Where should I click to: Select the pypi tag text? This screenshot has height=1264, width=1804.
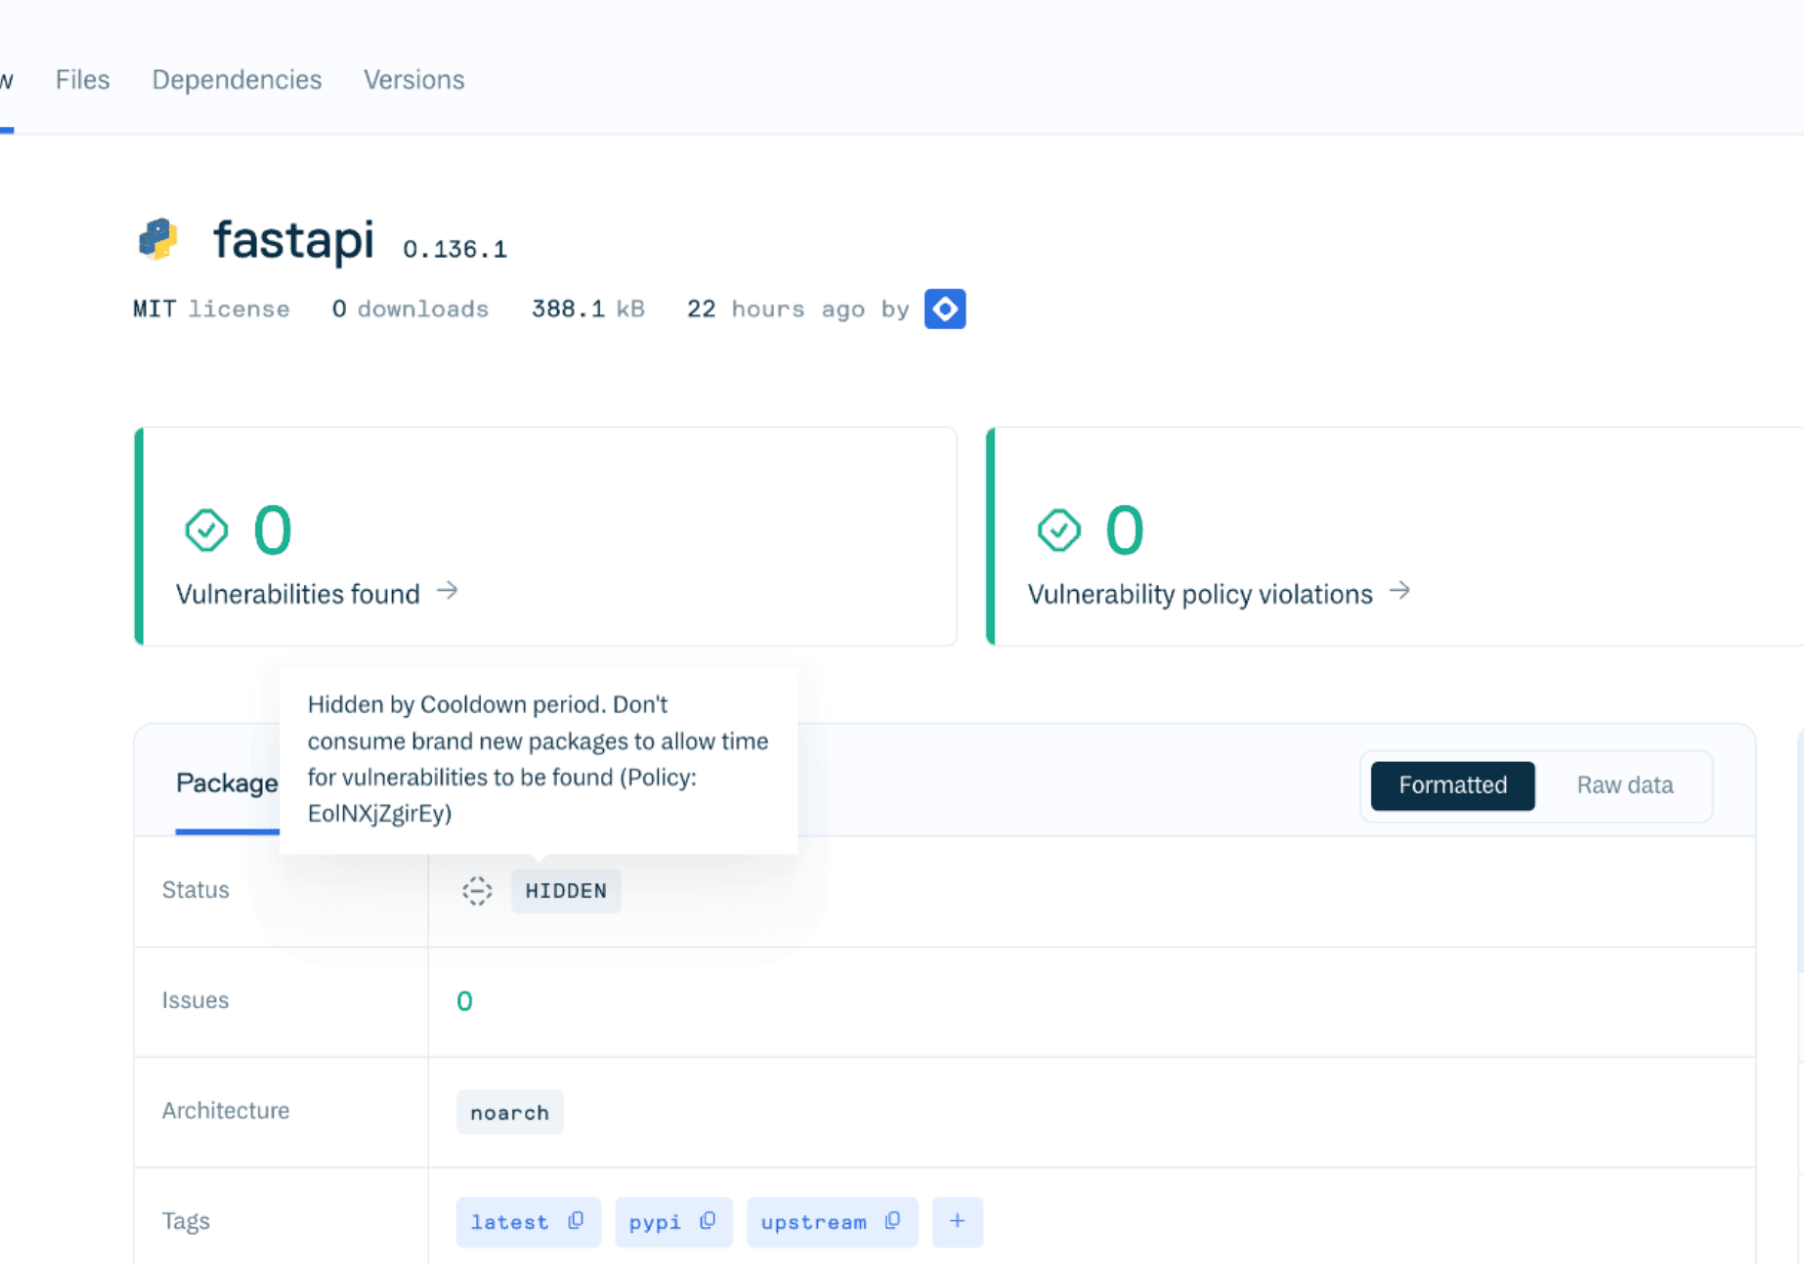tap(654, 1222)
